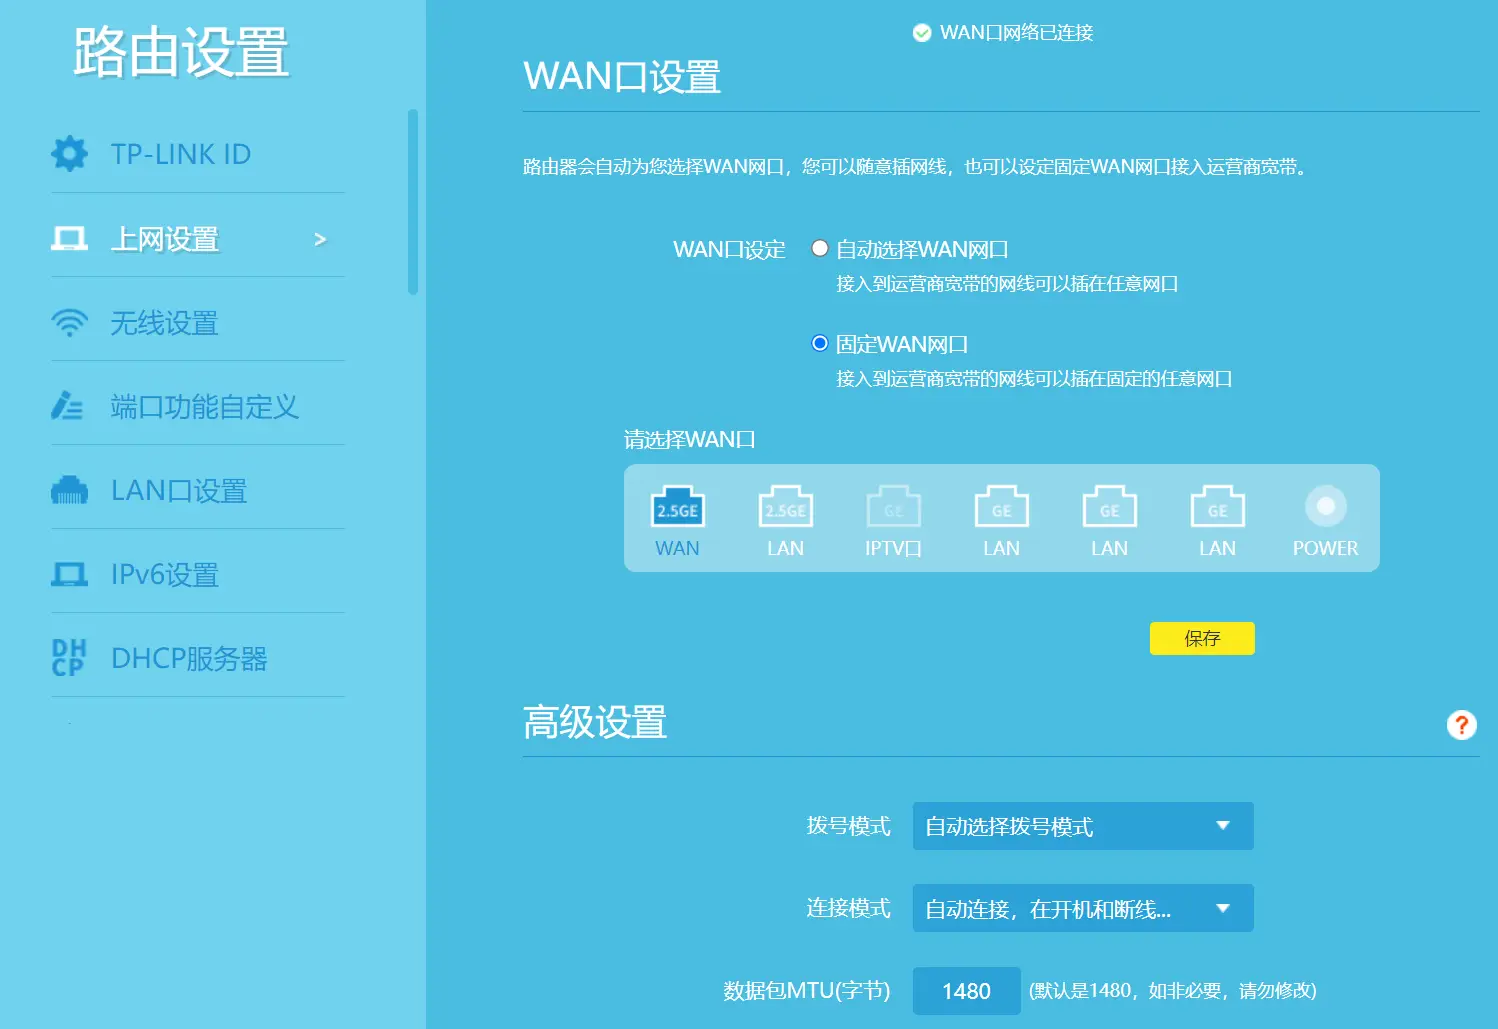Click the LAN port settings icon
This screenshot has width=1498, height=1029.
pos(69,491)
